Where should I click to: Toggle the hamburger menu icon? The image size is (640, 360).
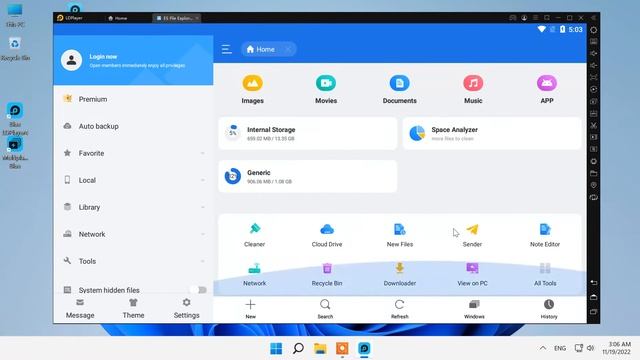(x=227, y=49)
